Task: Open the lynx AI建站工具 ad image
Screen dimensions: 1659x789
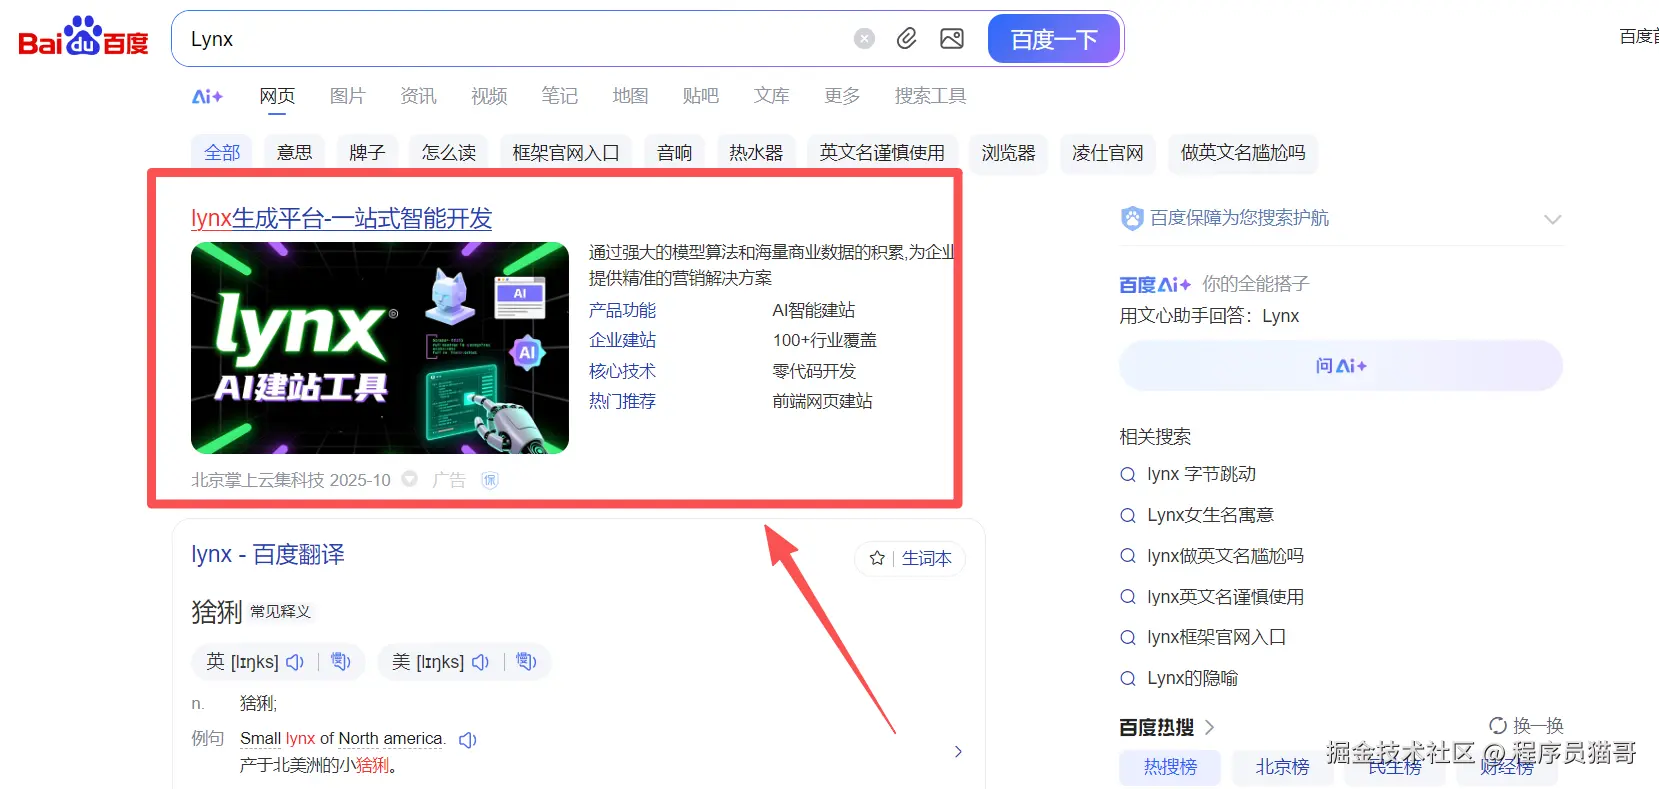Action: (x=380, y=348)
